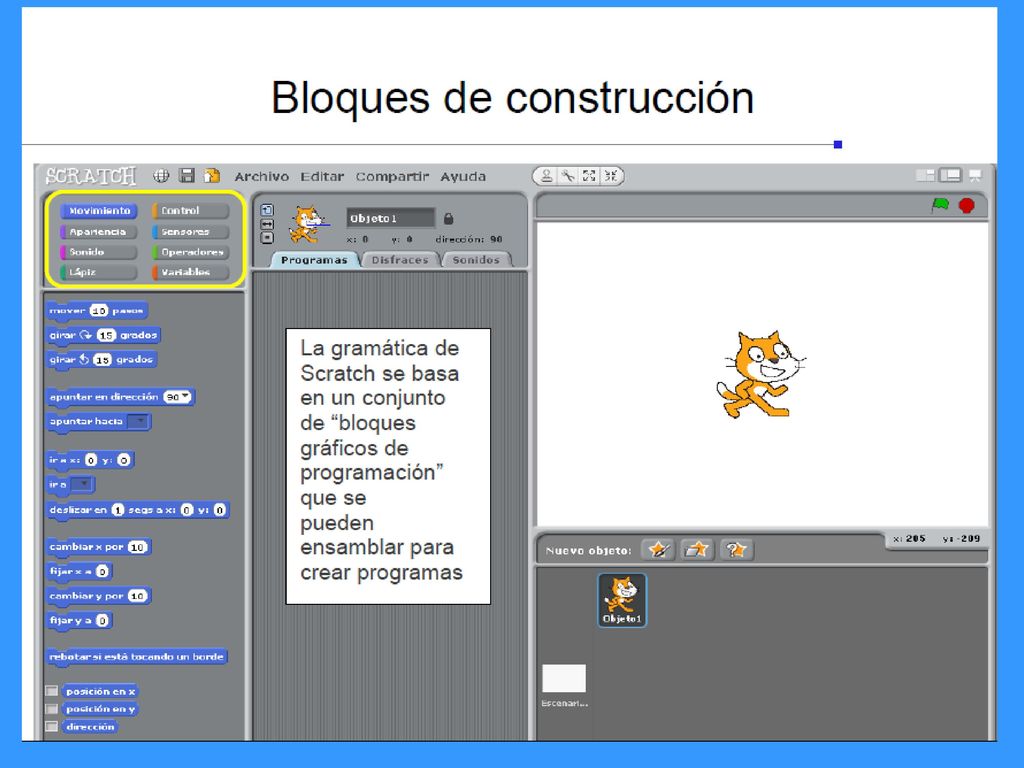Click the 0 field in 'fijar x a' block
This screenshot has width=1024, height=768.
pyautogui.click(x=102, y=571)
